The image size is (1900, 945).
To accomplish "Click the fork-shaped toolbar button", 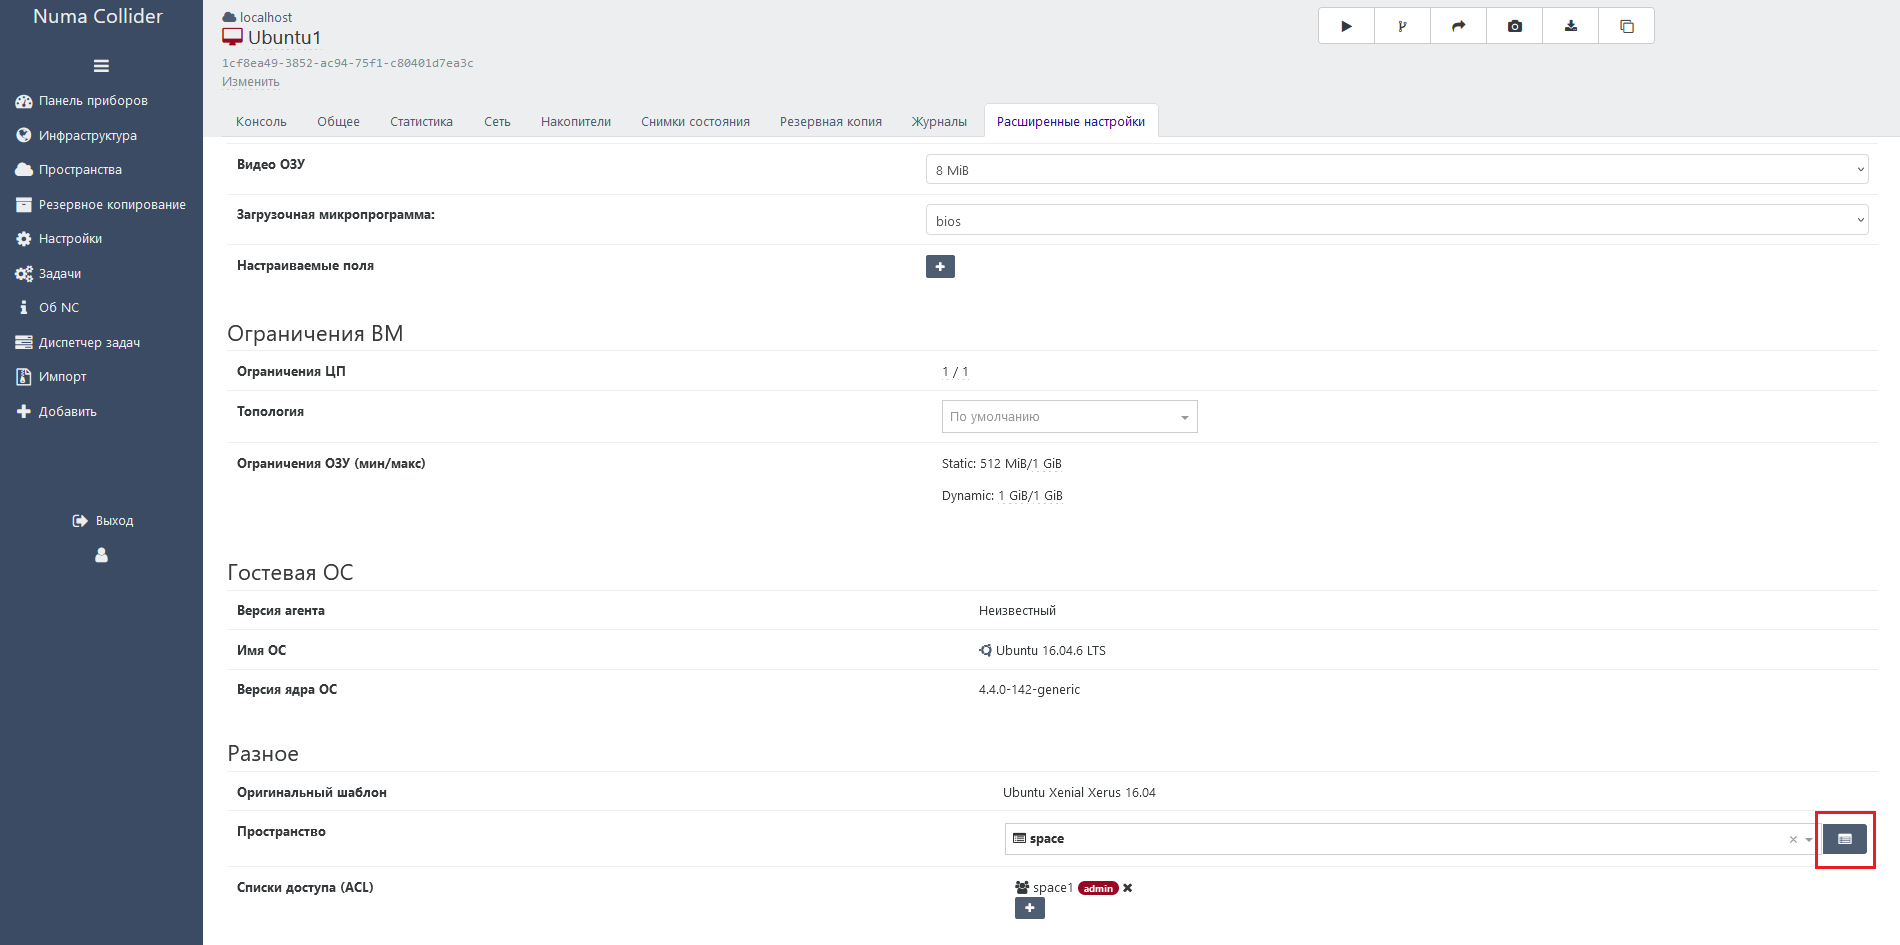I will tap(1402, 26).
